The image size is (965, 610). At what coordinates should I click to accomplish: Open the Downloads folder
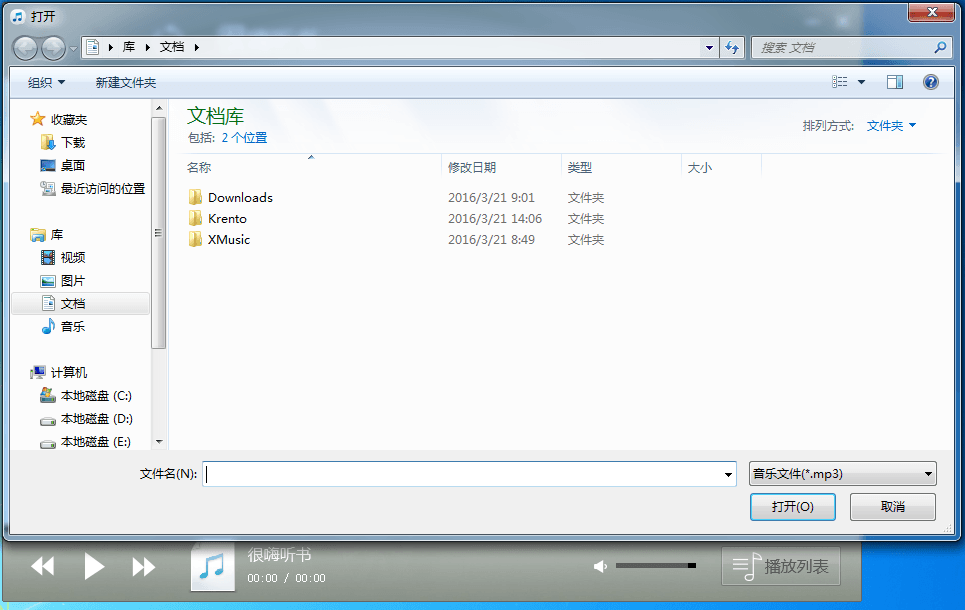click(x=240, y=198)
